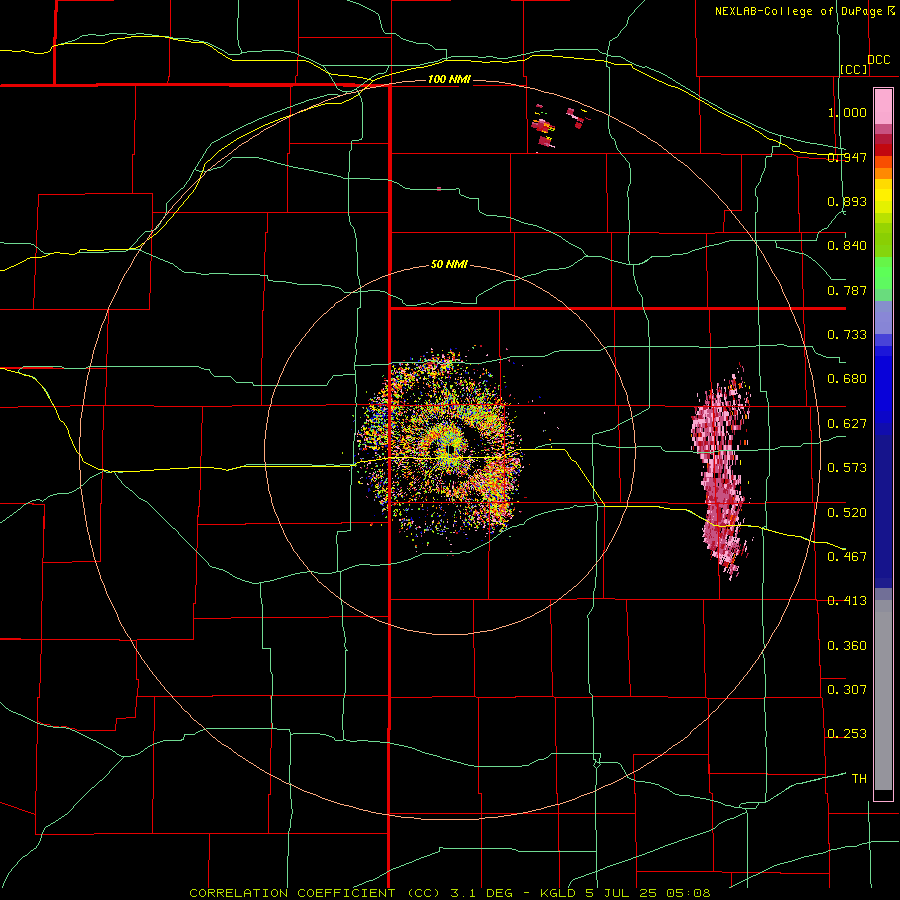Click the 0.573 scale value
The height and width of the screenshot is (900, 900).
click(x=847, y=468)
